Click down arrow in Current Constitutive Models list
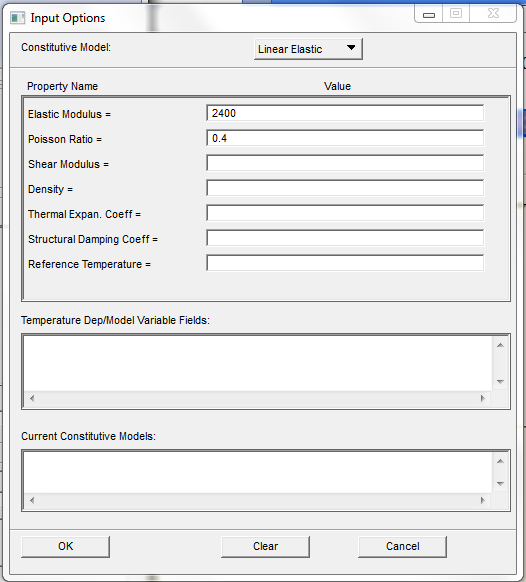This screenshot has width=526, height=582. 500,484
